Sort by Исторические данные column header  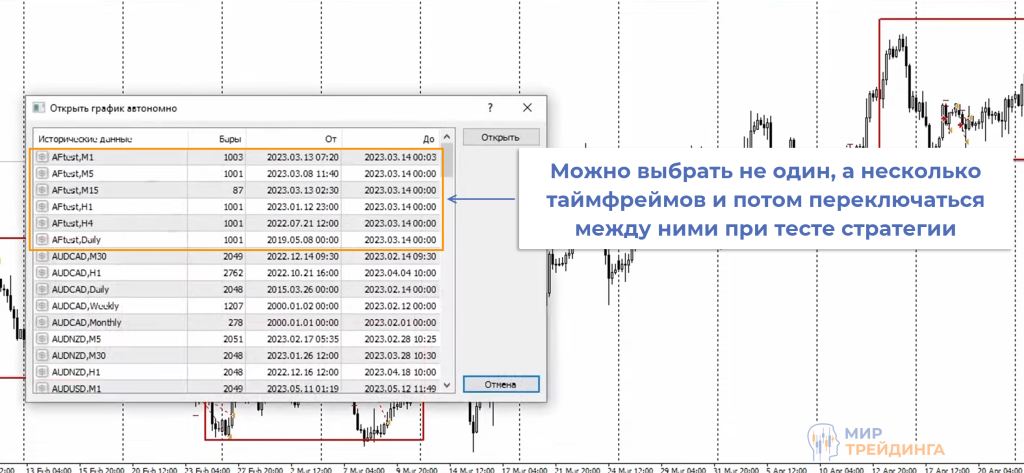click(111, 139)
